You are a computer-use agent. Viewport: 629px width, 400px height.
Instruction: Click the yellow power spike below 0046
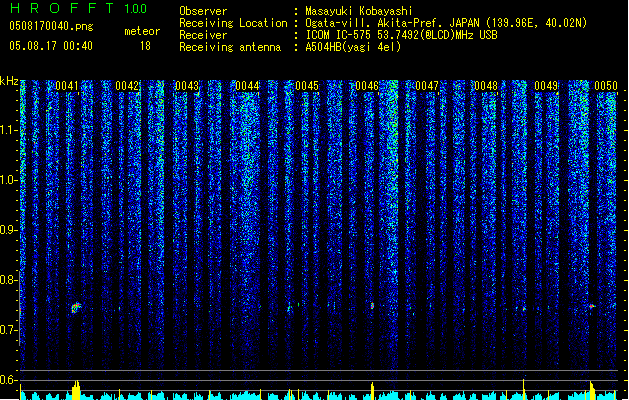[x=372, y=390]
